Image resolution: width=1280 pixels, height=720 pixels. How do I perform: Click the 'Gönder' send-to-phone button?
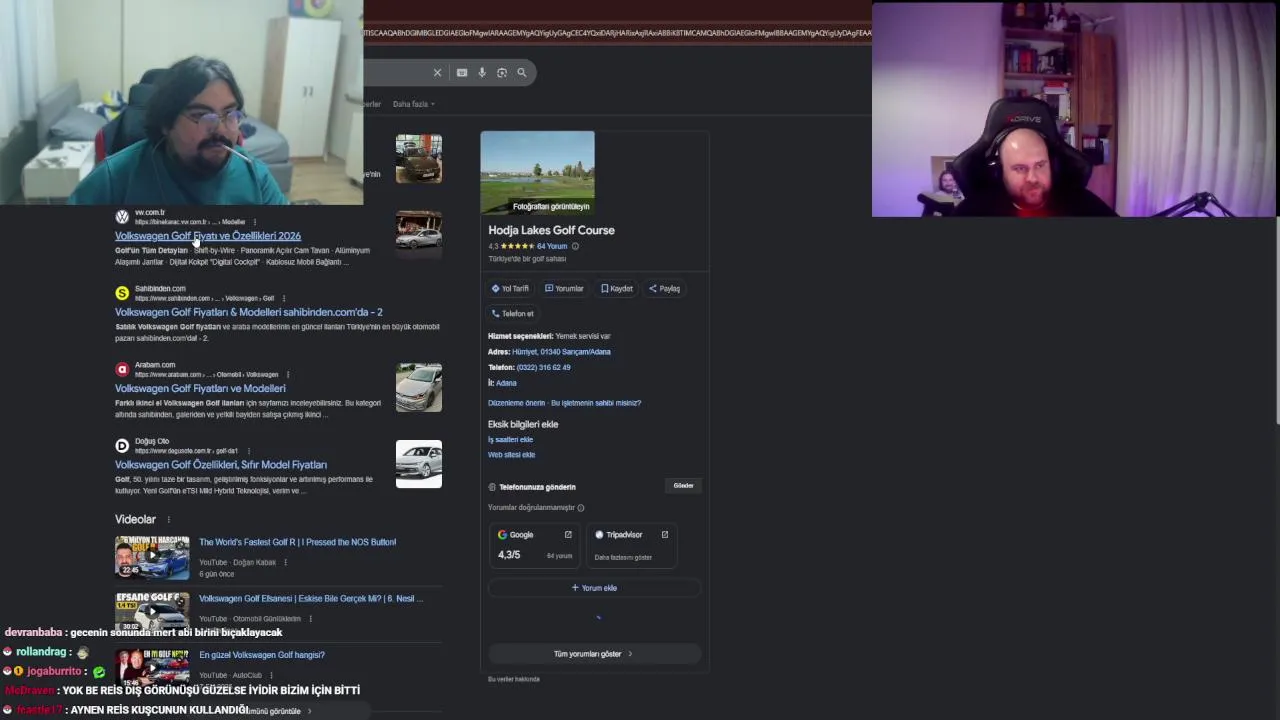click(683, 486)
